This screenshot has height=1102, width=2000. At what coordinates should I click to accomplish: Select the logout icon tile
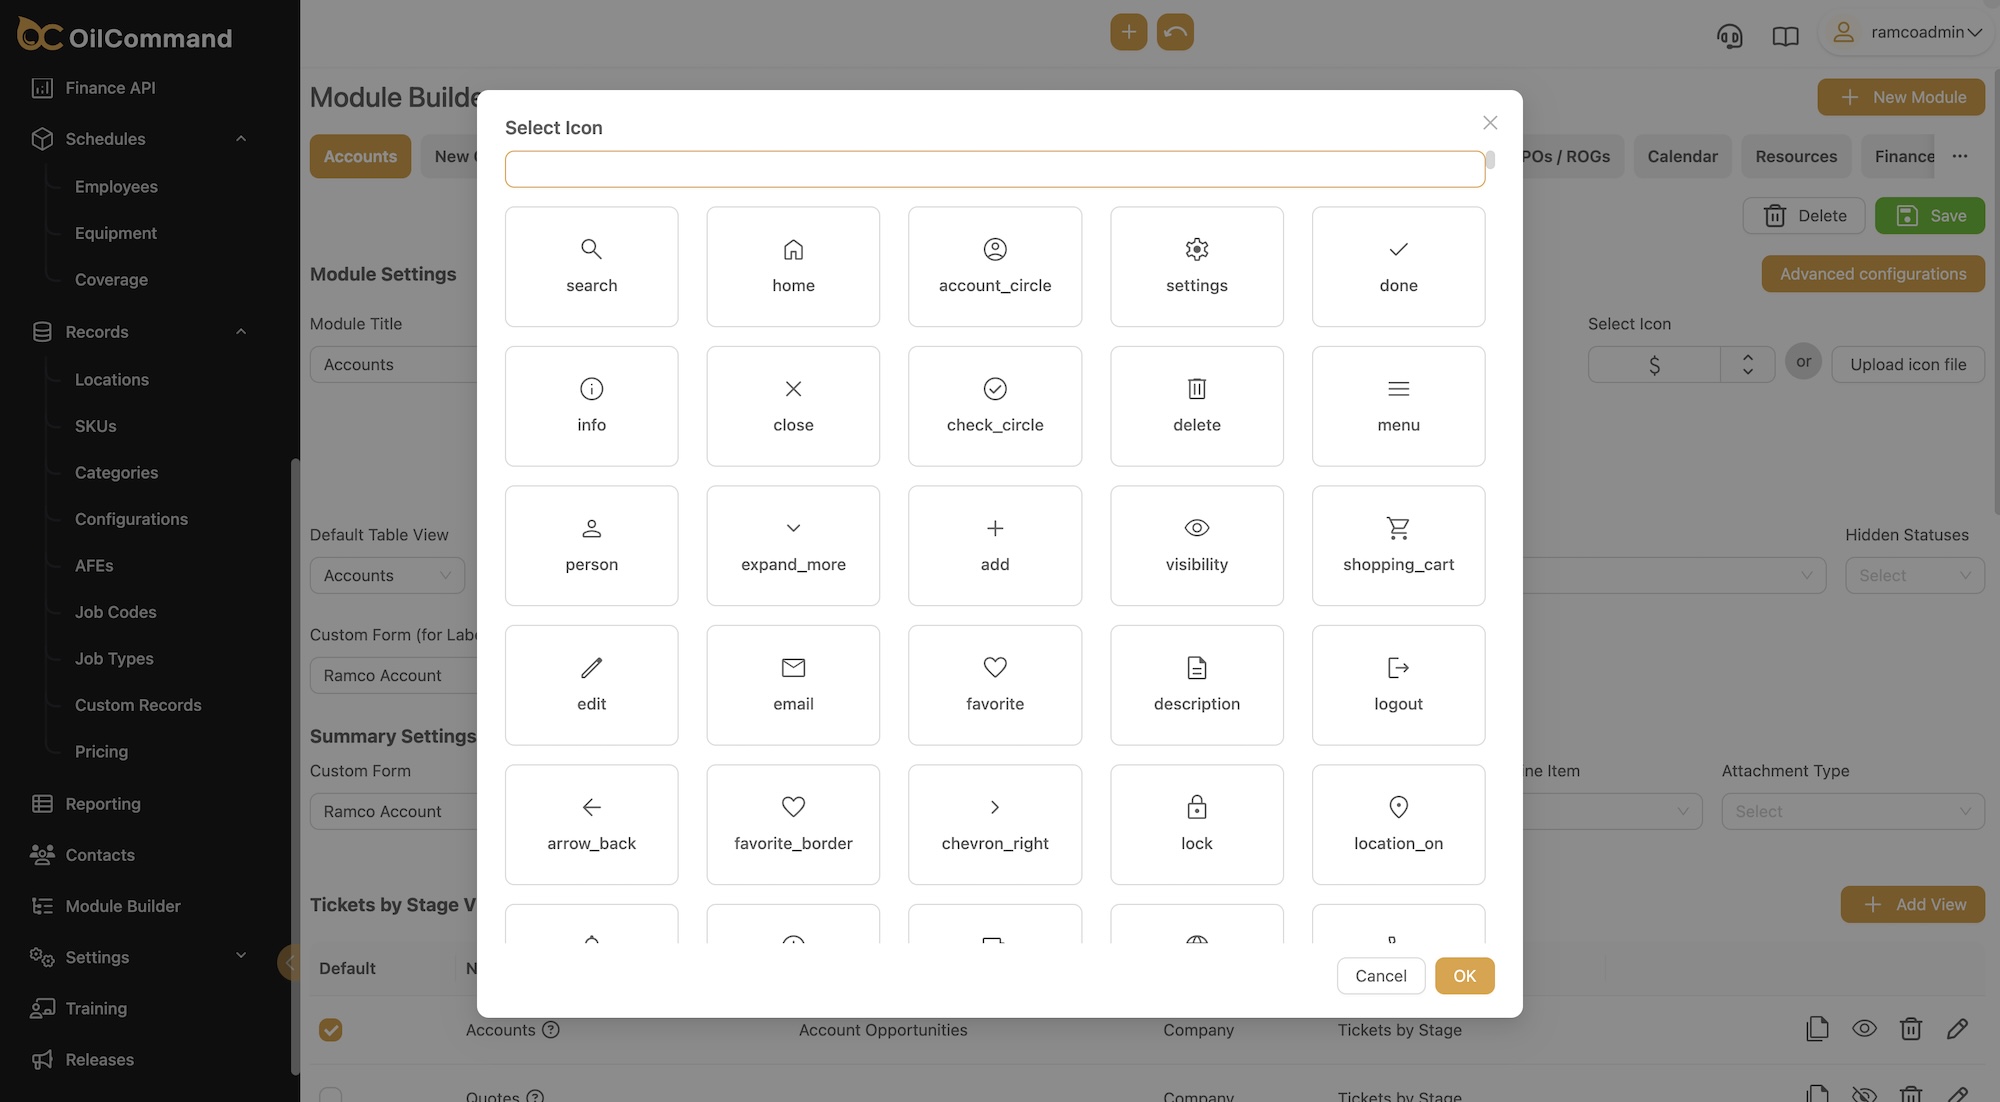(x=1398, y=684)
